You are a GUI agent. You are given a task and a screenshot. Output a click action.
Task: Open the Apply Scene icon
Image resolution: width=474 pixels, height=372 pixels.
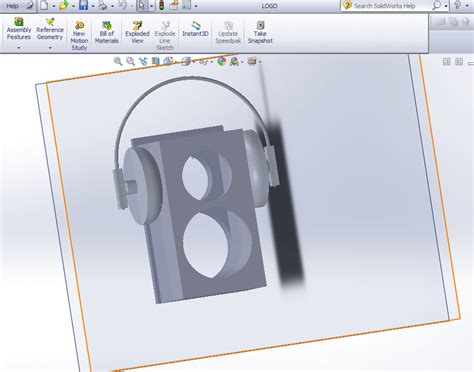[x=234, y=61]
